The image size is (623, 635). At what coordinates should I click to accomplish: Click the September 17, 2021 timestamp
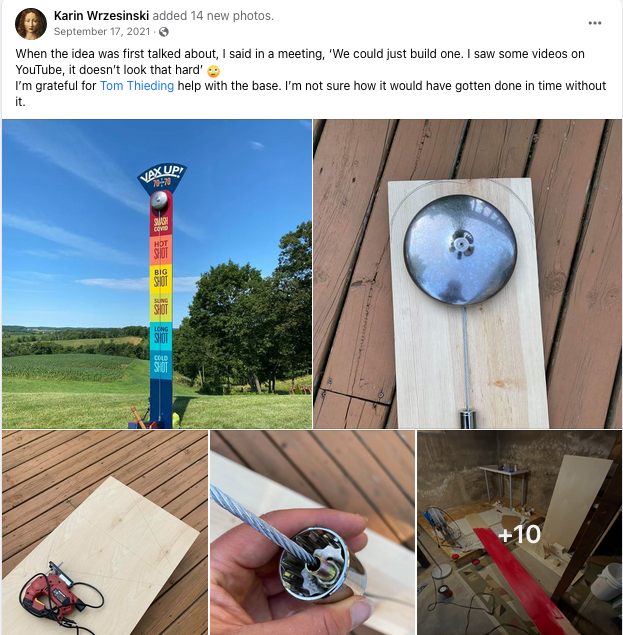click(x=102, y=32)
